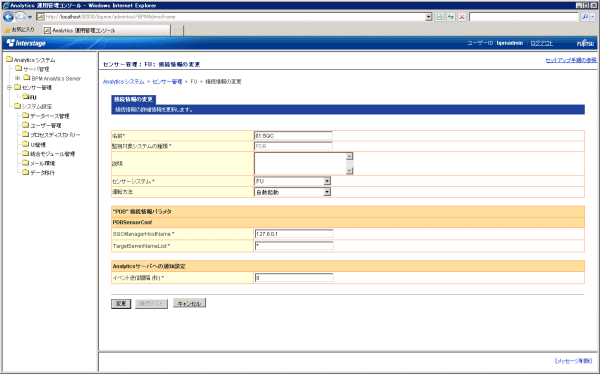Viewport: 600px width, 374px height.
Task: Open データベース管理 in tree
Action: [x=50, y=116]
